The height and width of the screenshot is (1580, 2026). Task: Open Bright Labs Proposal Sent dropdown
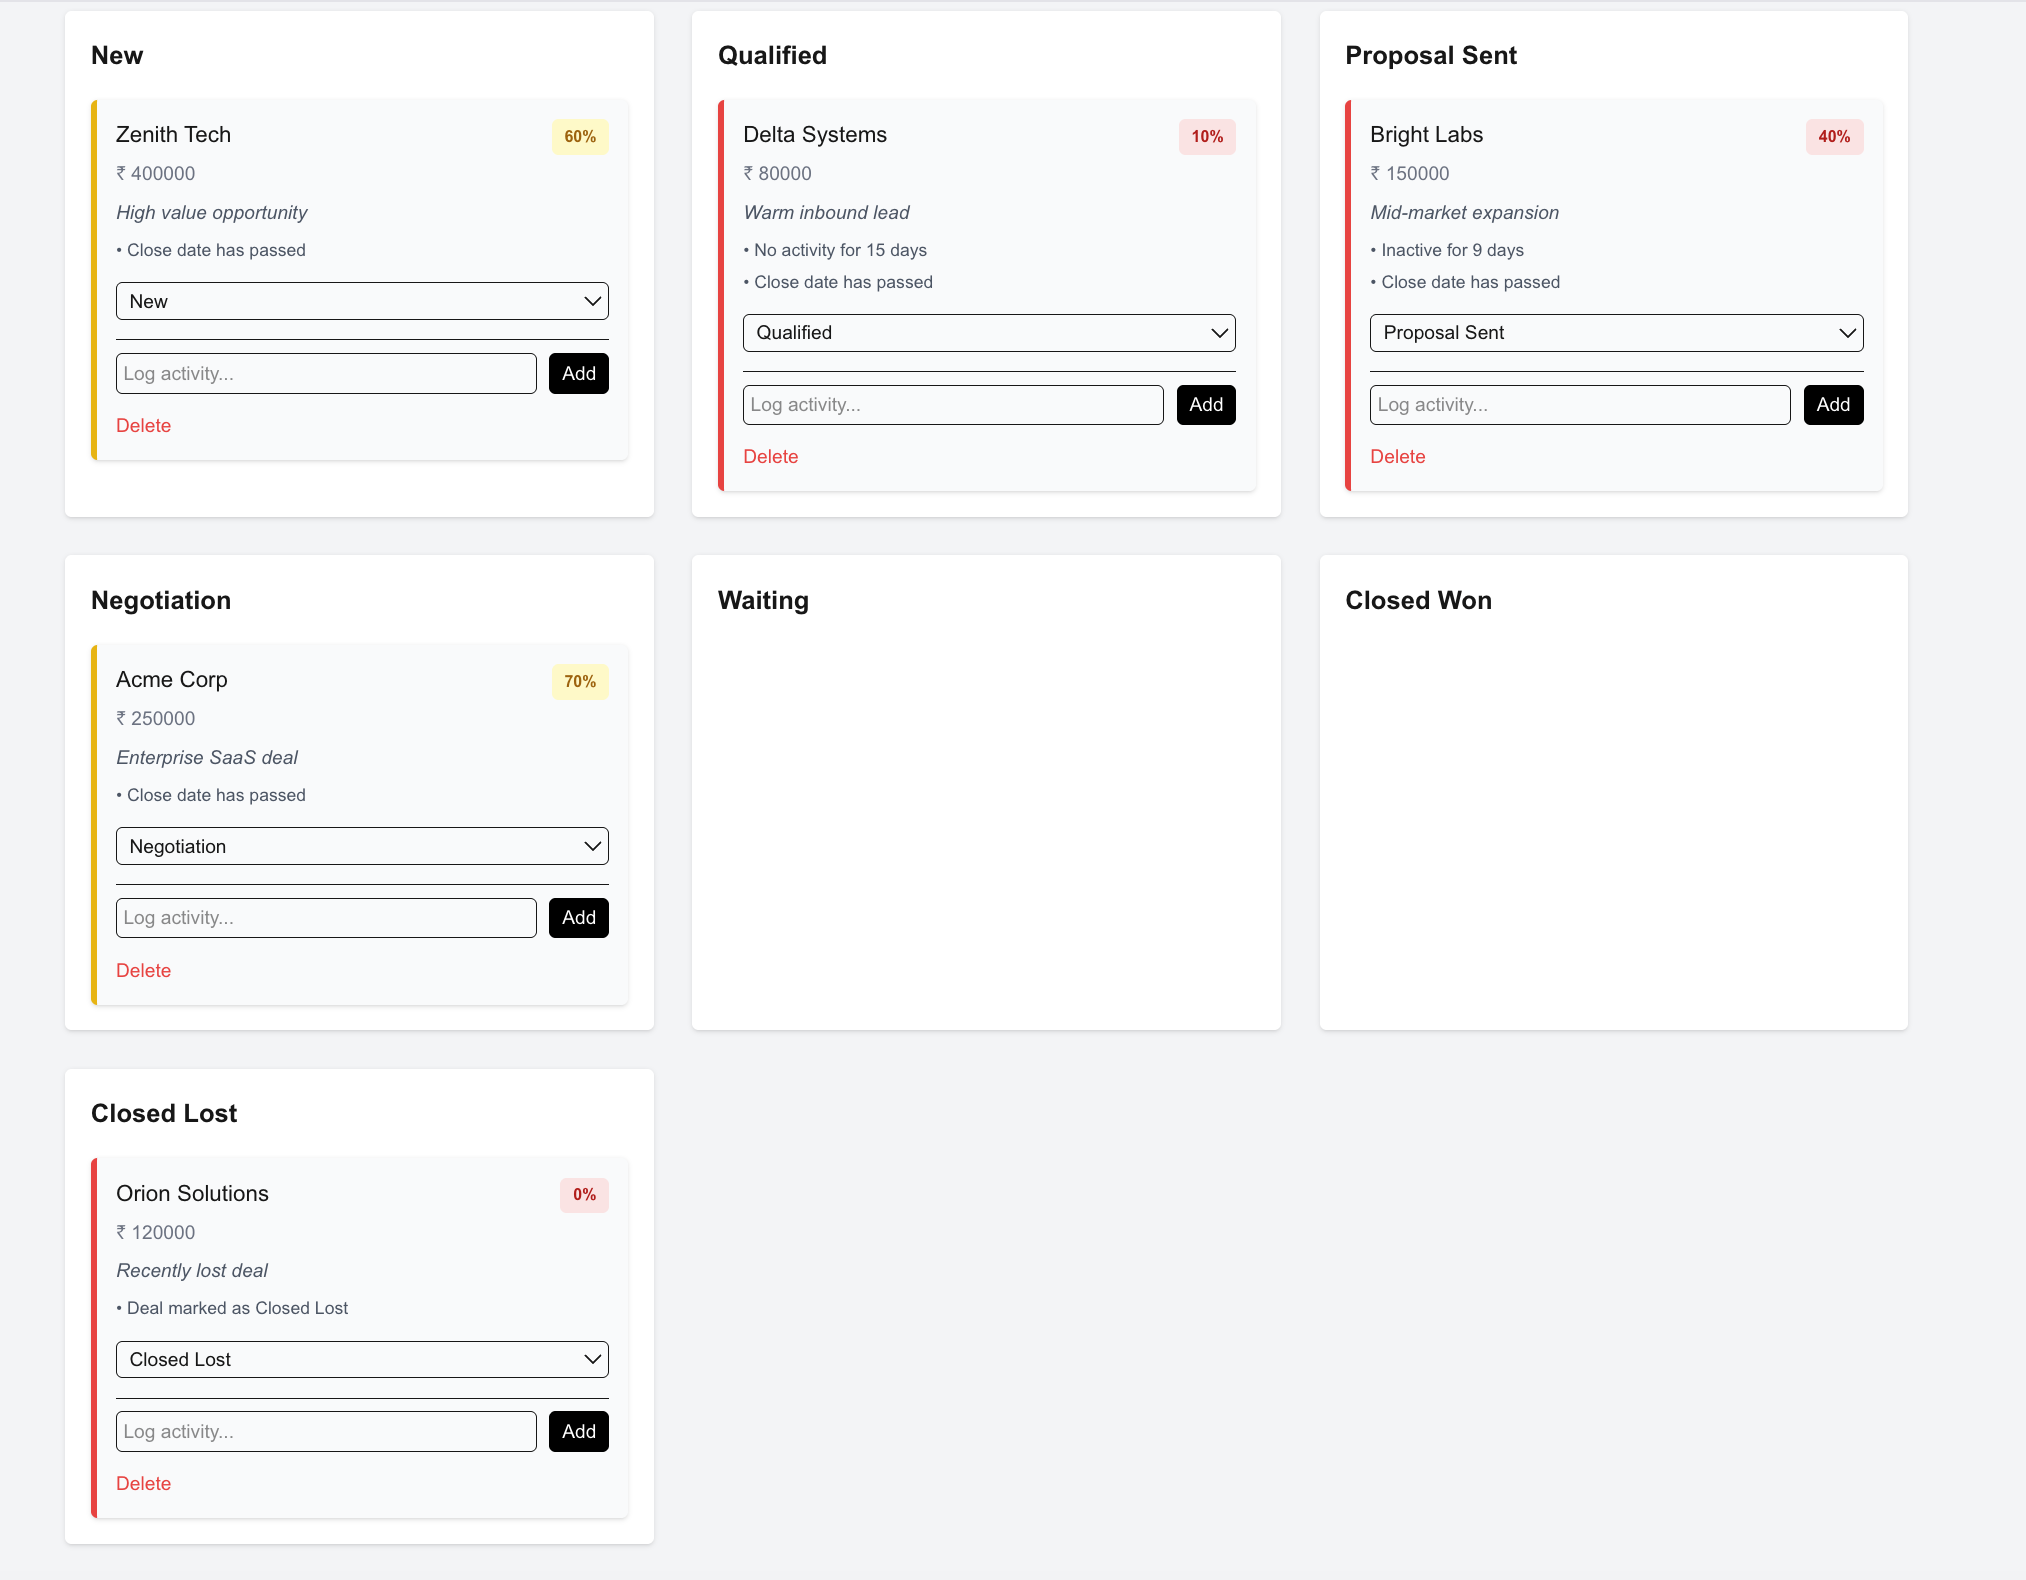coord(1615,333)
